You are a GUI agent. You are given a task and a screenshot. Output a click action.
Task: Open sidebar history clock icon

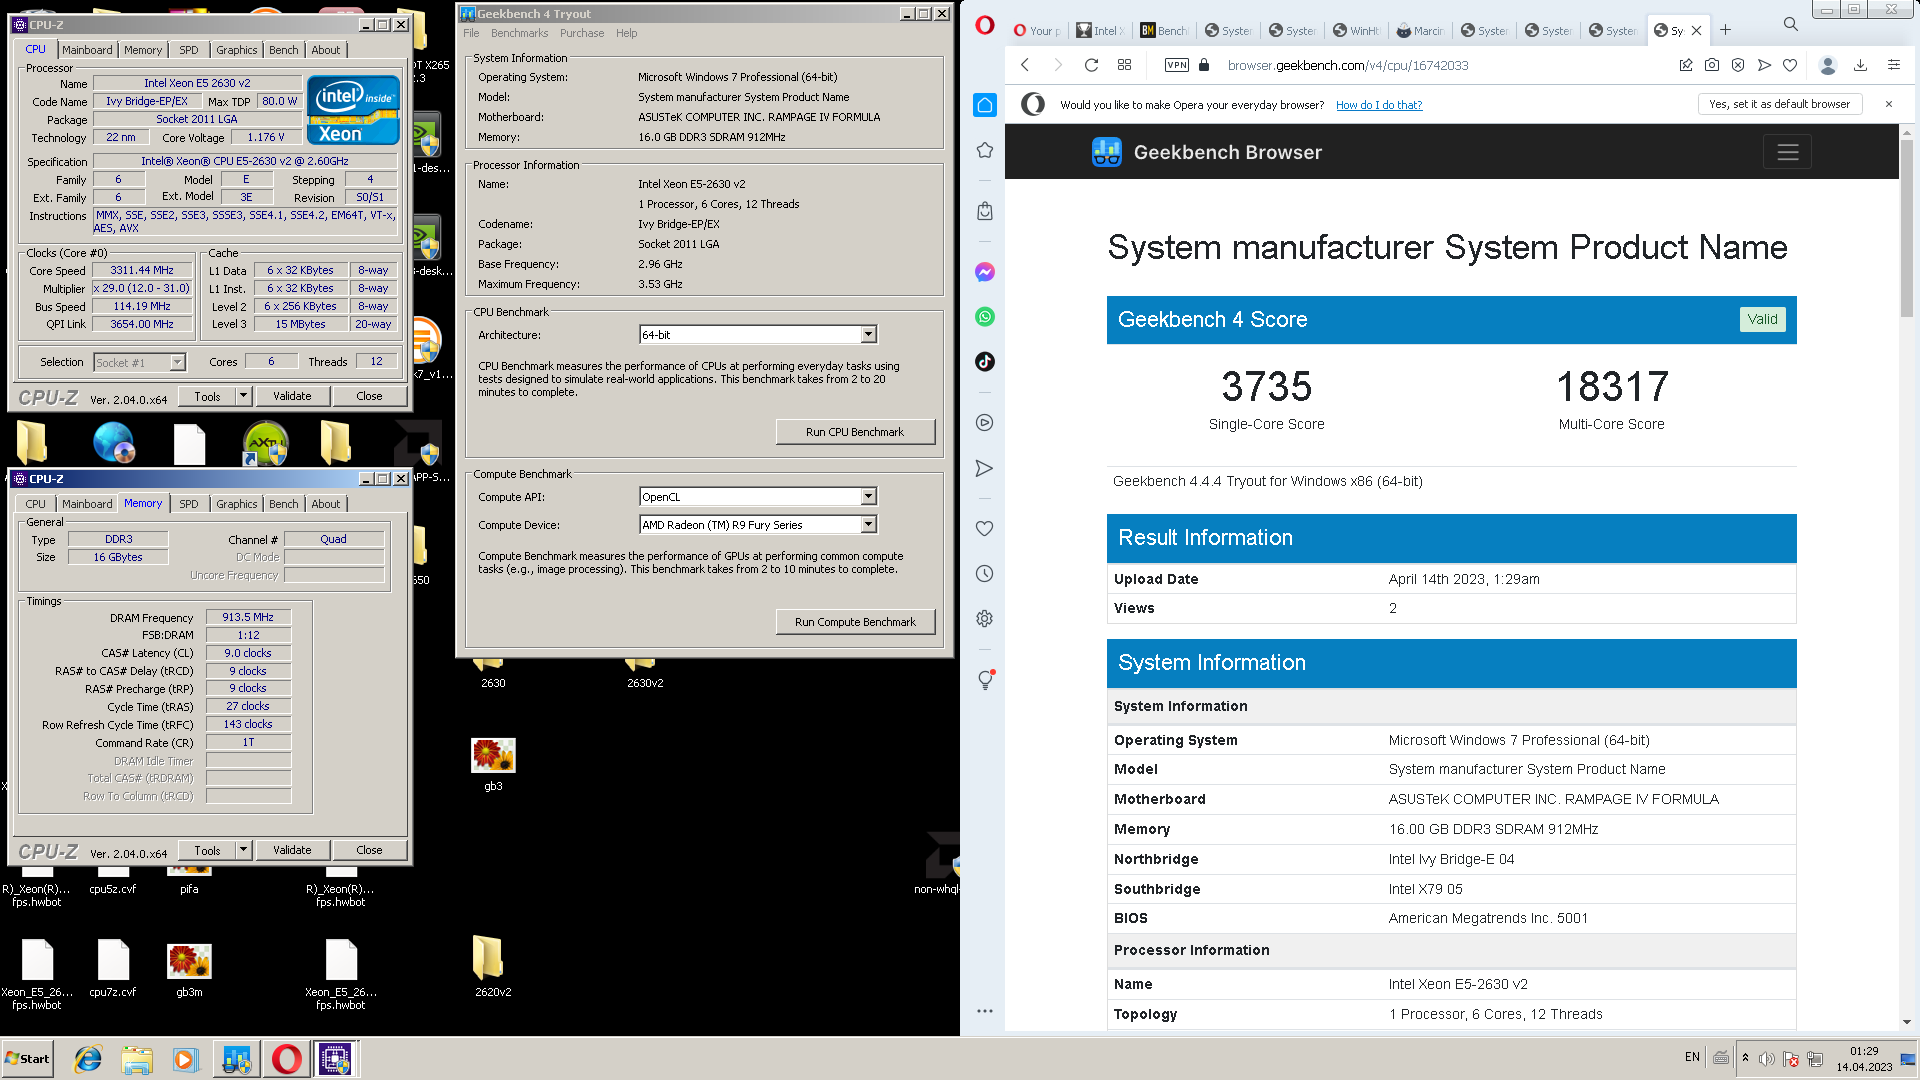point(985,574)
